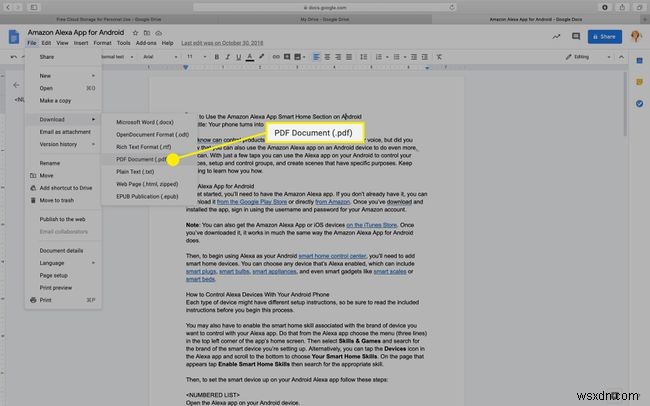Open the Insert menu
The height and width of the screenshot is (406, 650).
click(x=79, y=43)
